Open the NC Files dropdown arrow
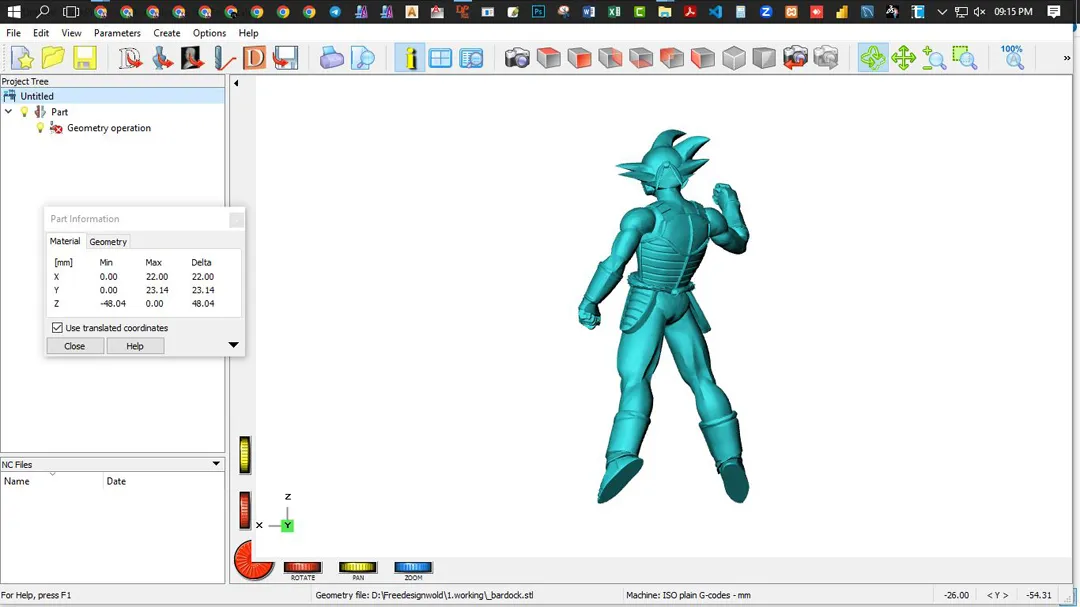The image size is (1080, 607). point(216,464)
